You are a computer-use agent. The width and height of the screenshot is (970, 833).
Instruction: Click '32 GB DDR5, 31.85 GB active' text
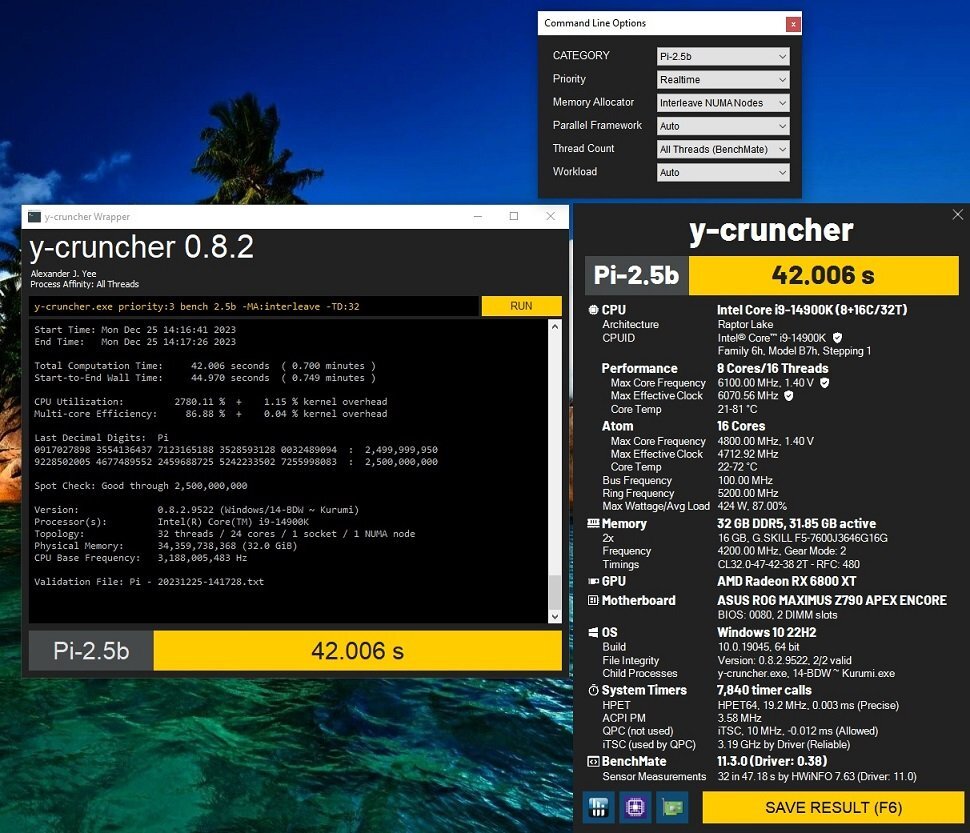pyautogui.click(x=796, y=523)
